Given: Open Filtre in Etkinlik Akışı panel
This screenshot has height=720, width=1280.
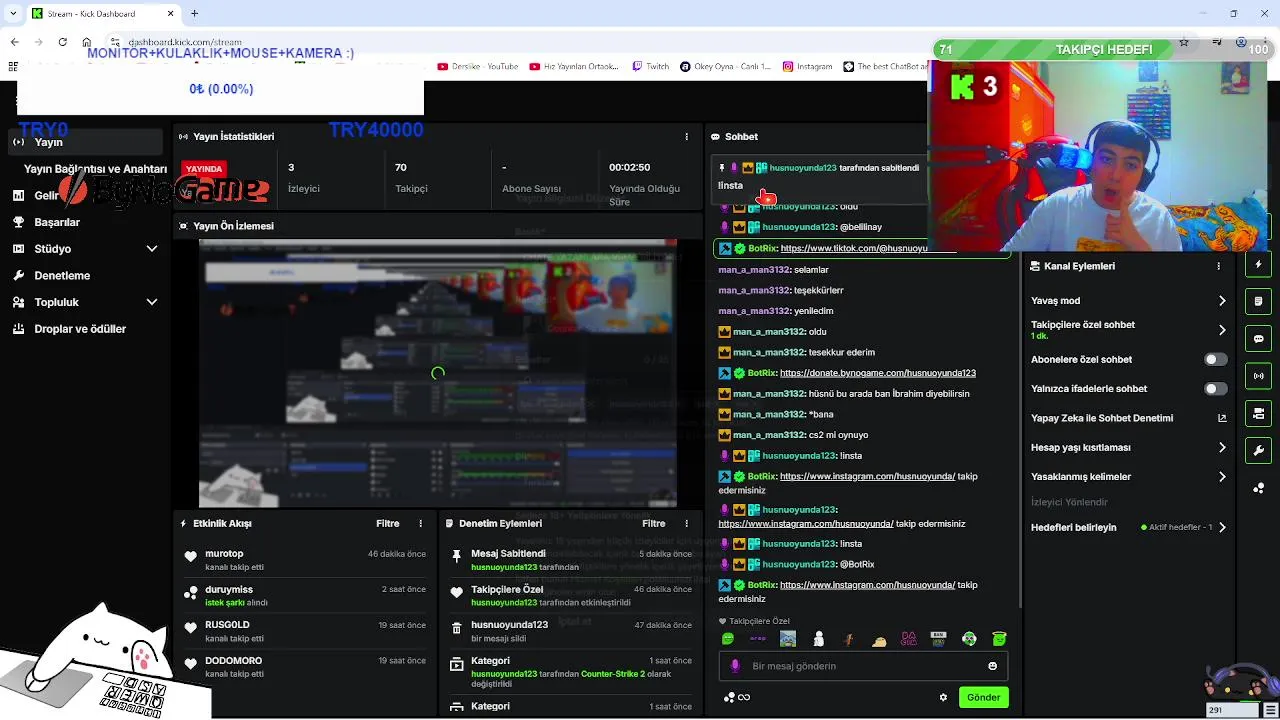Looking at the screenshot, I should coord(388,523).
